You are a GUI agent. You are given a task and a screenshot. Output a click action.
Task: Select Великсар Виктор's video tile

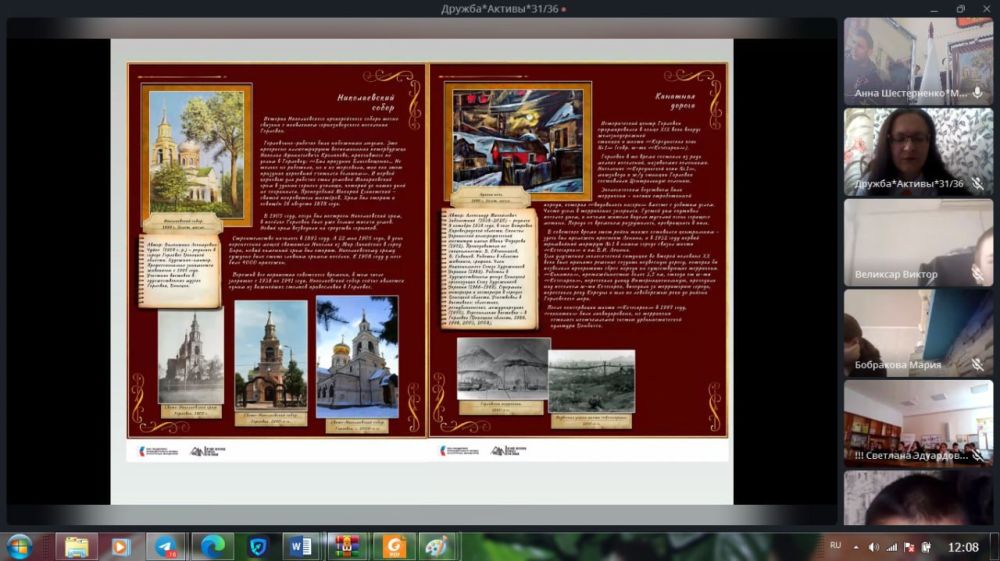point(918,242)
